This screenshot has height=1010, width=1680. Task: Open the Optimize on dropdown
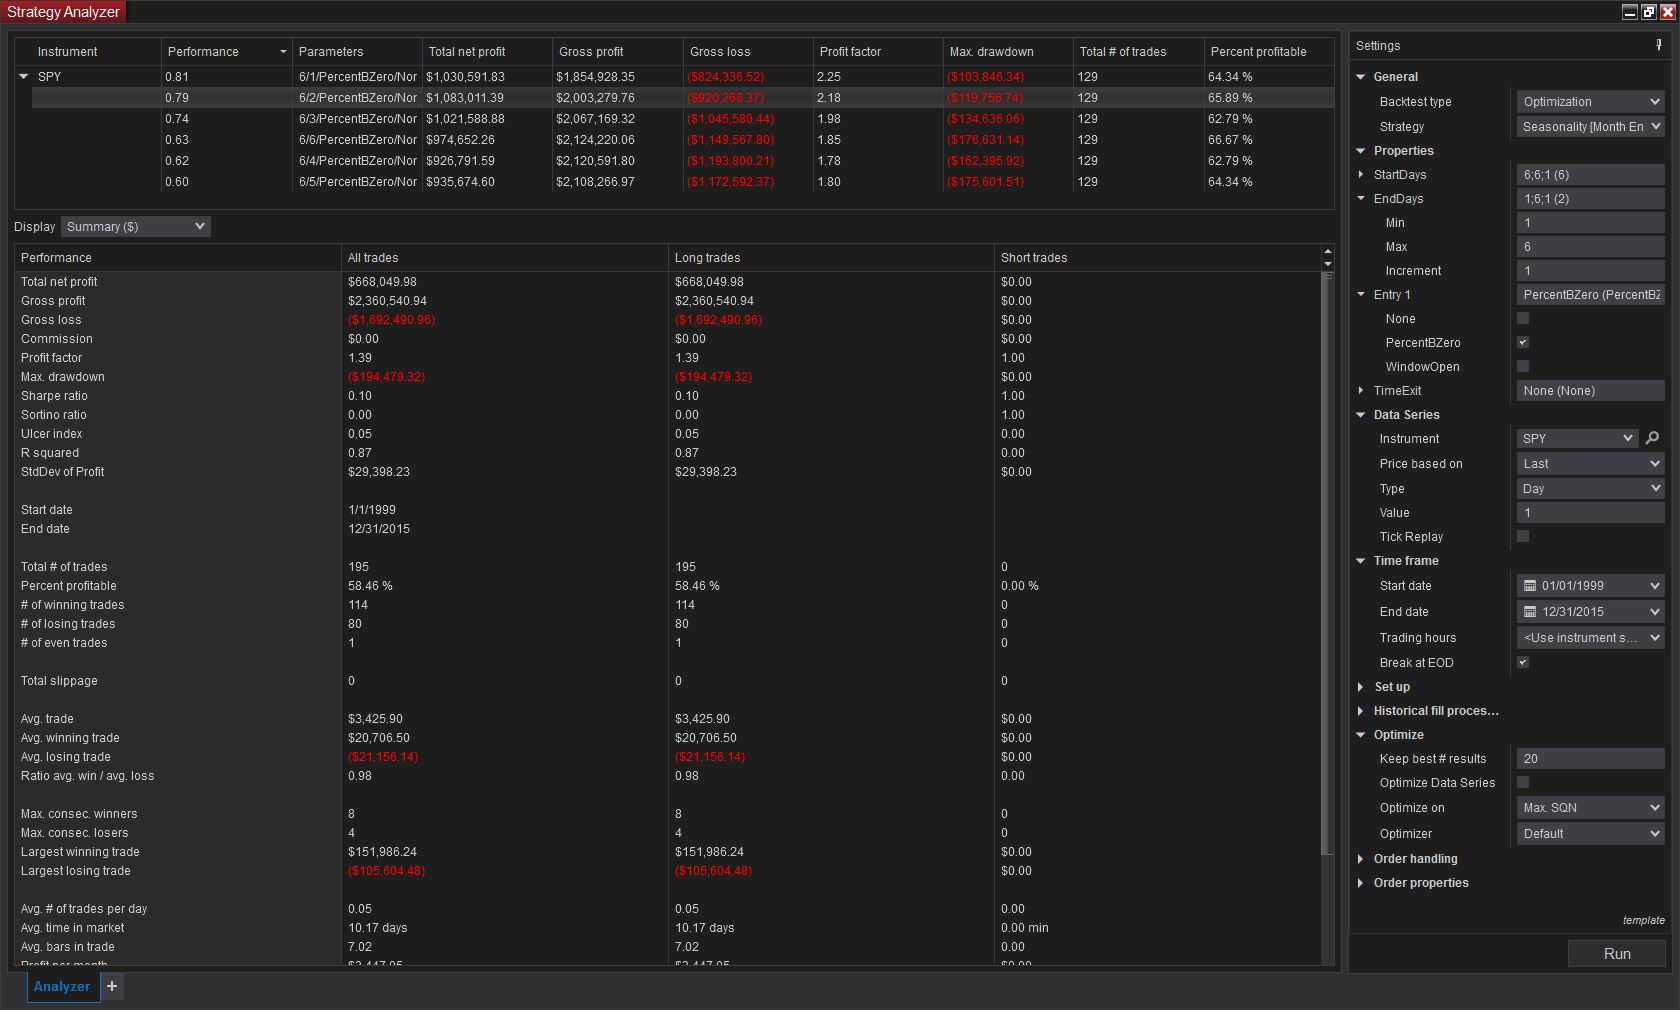tap(1591, 808)
